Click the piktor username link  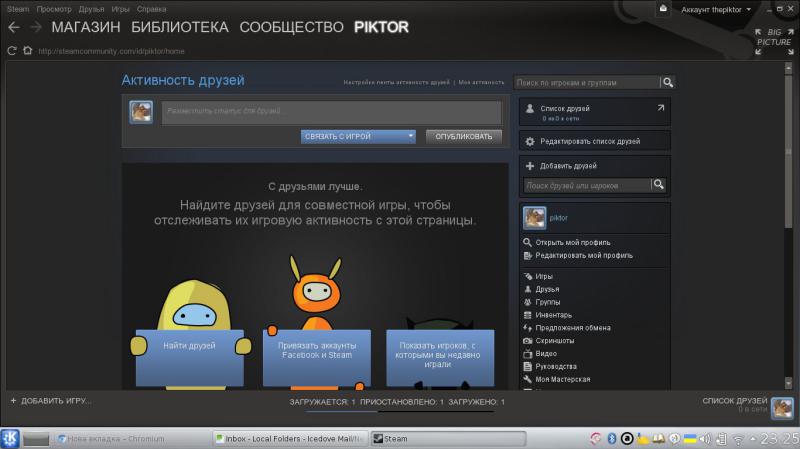558,218
